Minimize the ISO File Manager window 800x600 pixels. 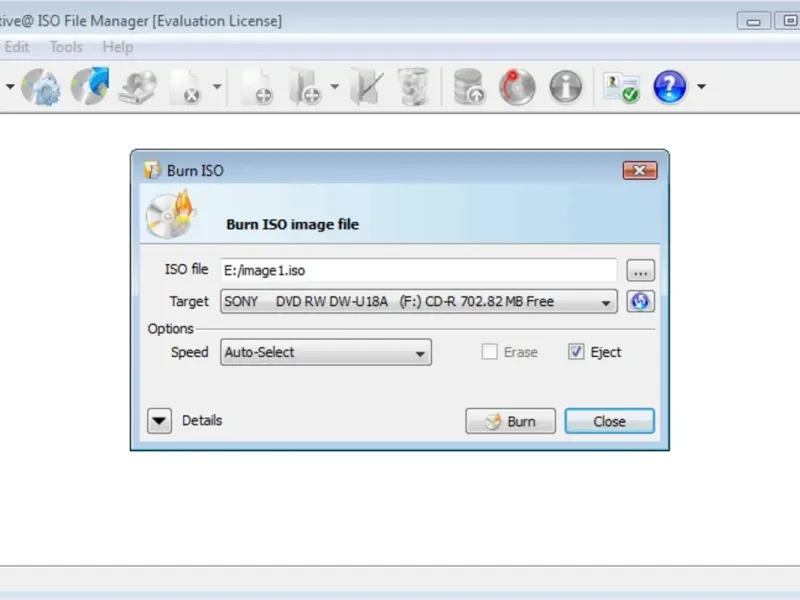tap(754, 21)
